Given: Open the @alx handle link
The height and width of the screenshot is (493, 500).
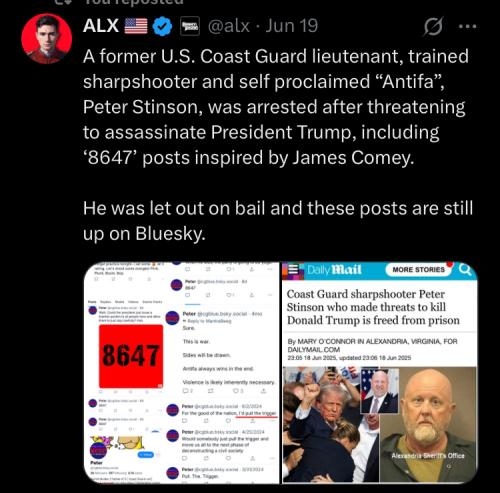Looking at the screenshot, I should coord(229,26).
